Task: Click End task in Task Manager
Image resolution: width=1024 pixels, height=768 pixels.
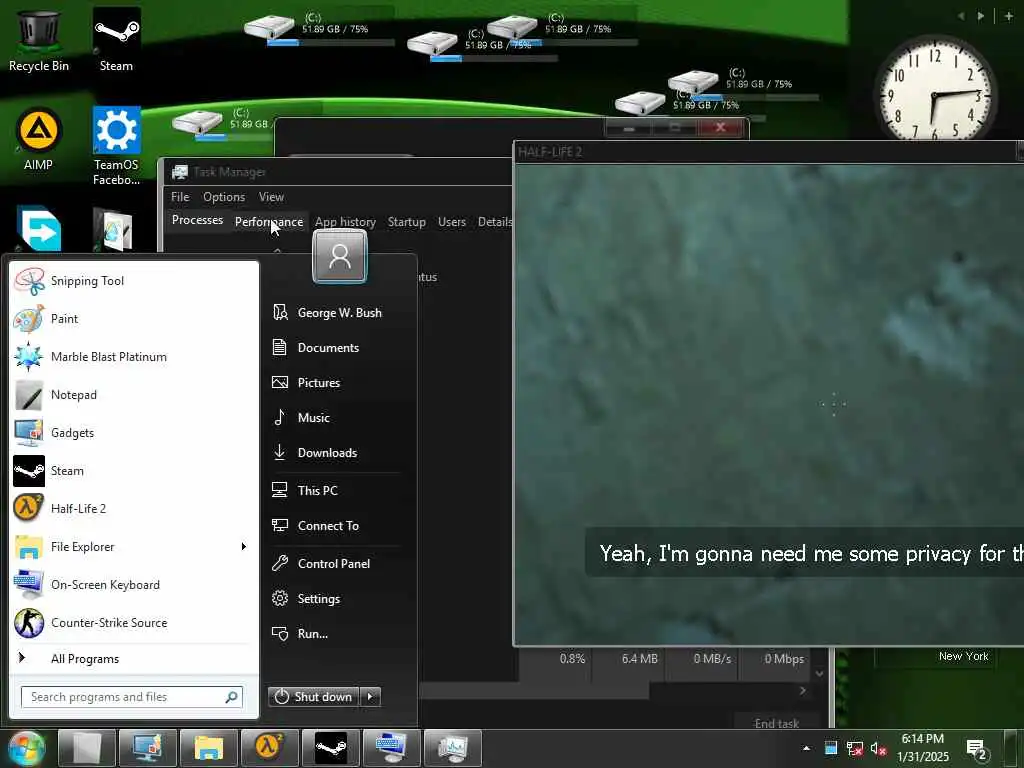Action: (x=776, y=724)
